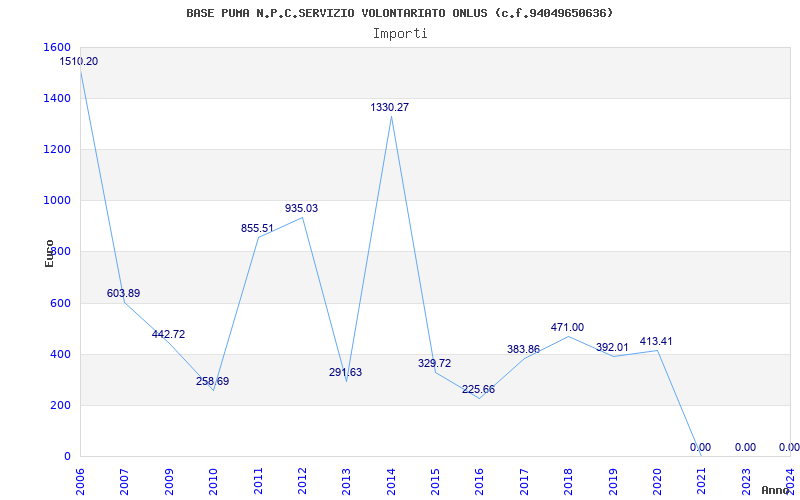The height and width of the screenshot is (500, 800).
Task: Select the 225.66 data label
Action: (479, 390)
